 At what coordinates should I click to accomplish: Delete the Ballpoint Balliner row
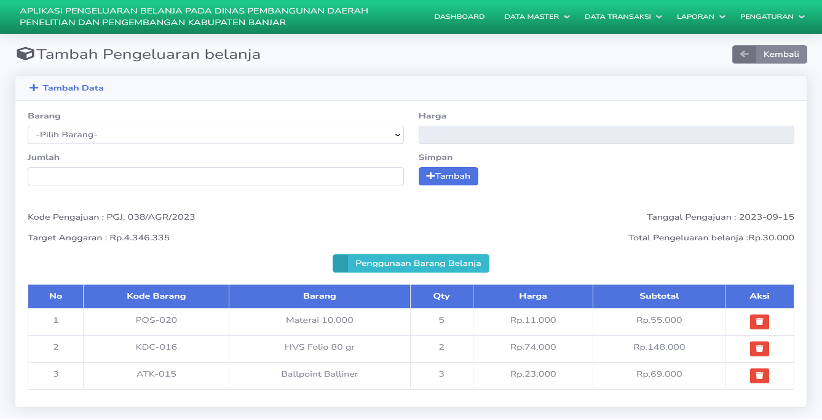tap(759, 375)
